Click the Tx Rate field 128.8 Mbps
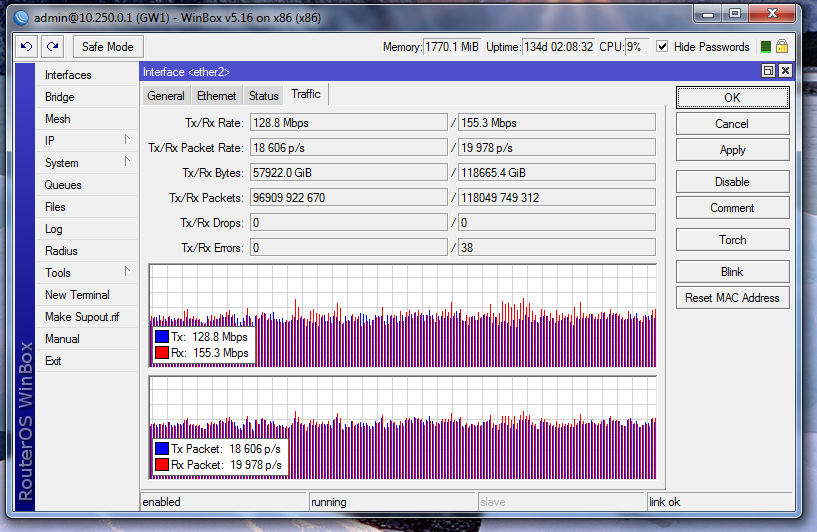The image size is (817, 532). [349, 122]
